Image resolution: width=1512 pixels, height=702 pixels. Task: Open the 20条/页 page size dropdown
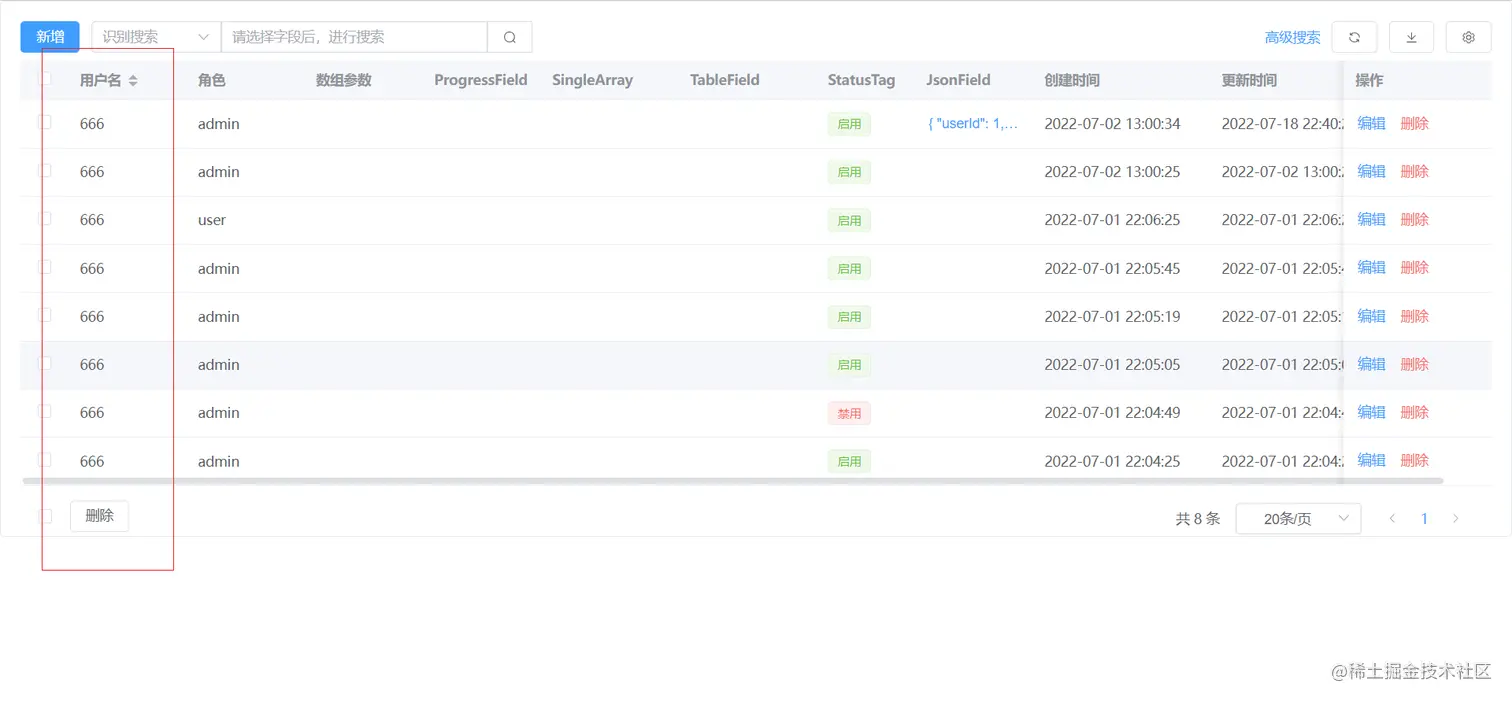tap(1298, 518)
